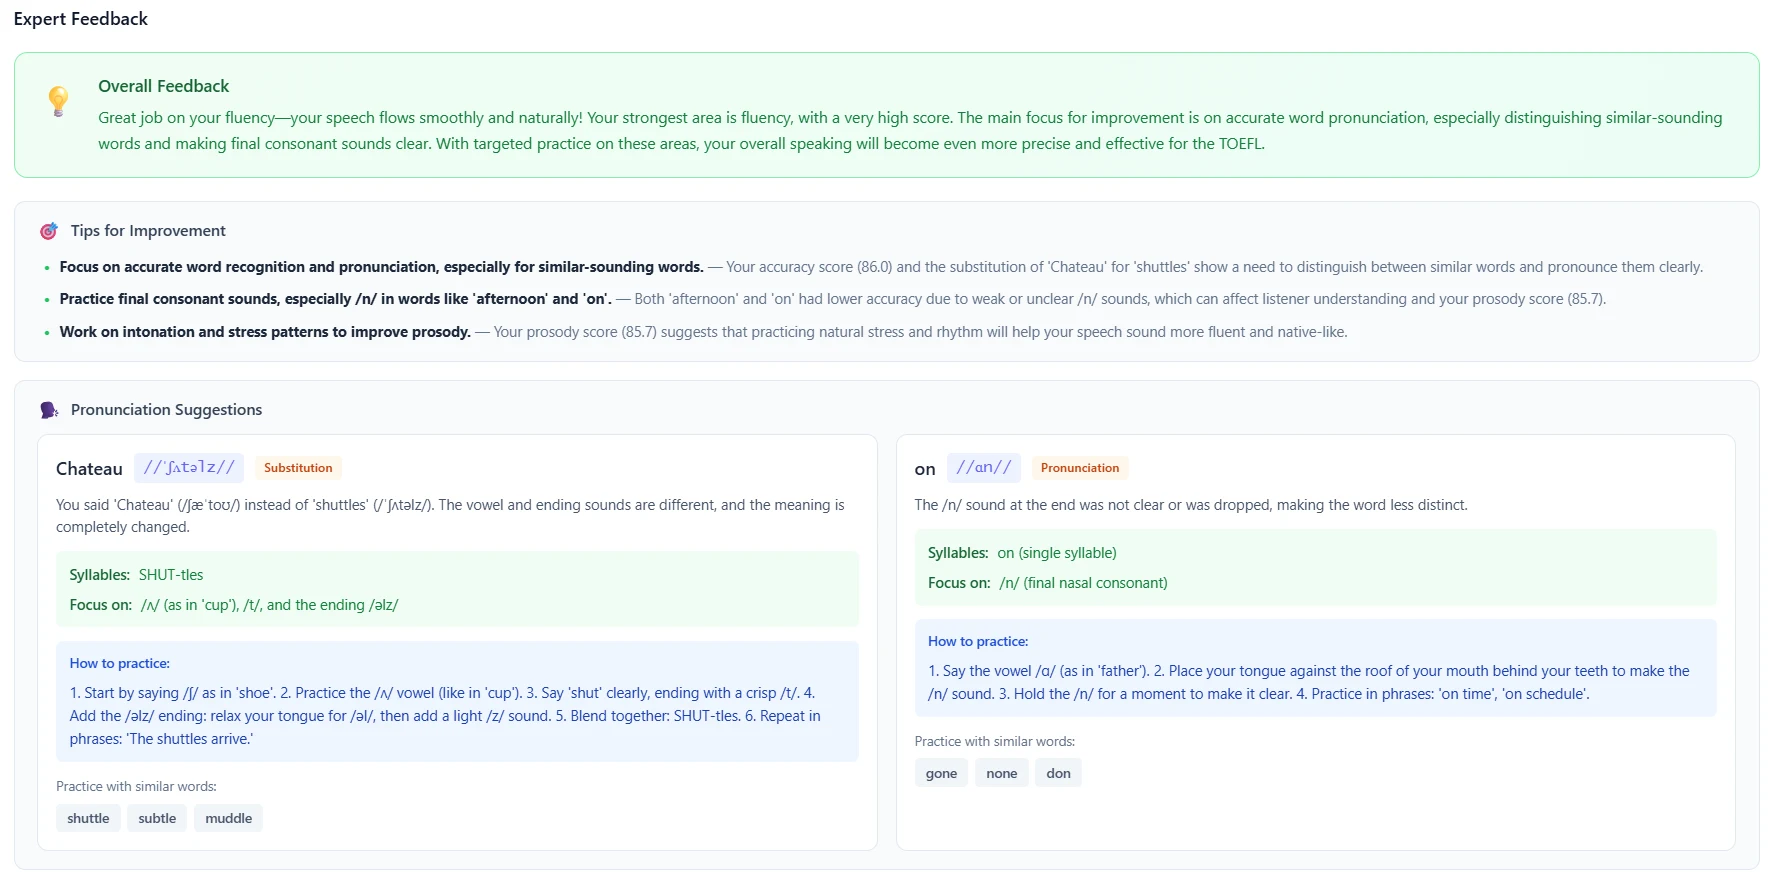Click the 'Chateau' word heading
1768x880 pixels.
point(89,469)
